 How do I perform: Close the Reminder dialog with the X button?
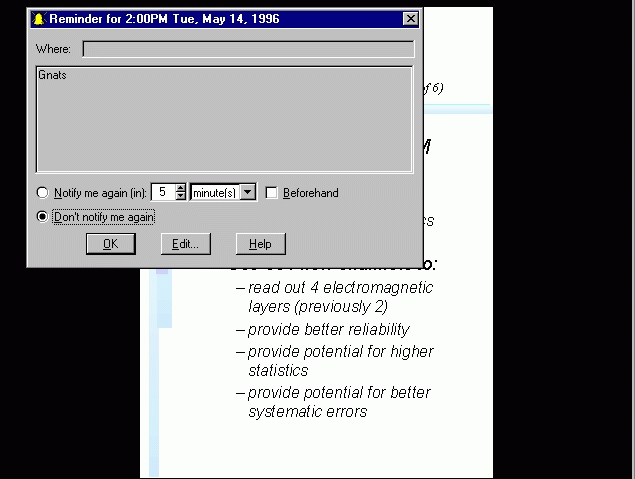click(x=411, y=19)
